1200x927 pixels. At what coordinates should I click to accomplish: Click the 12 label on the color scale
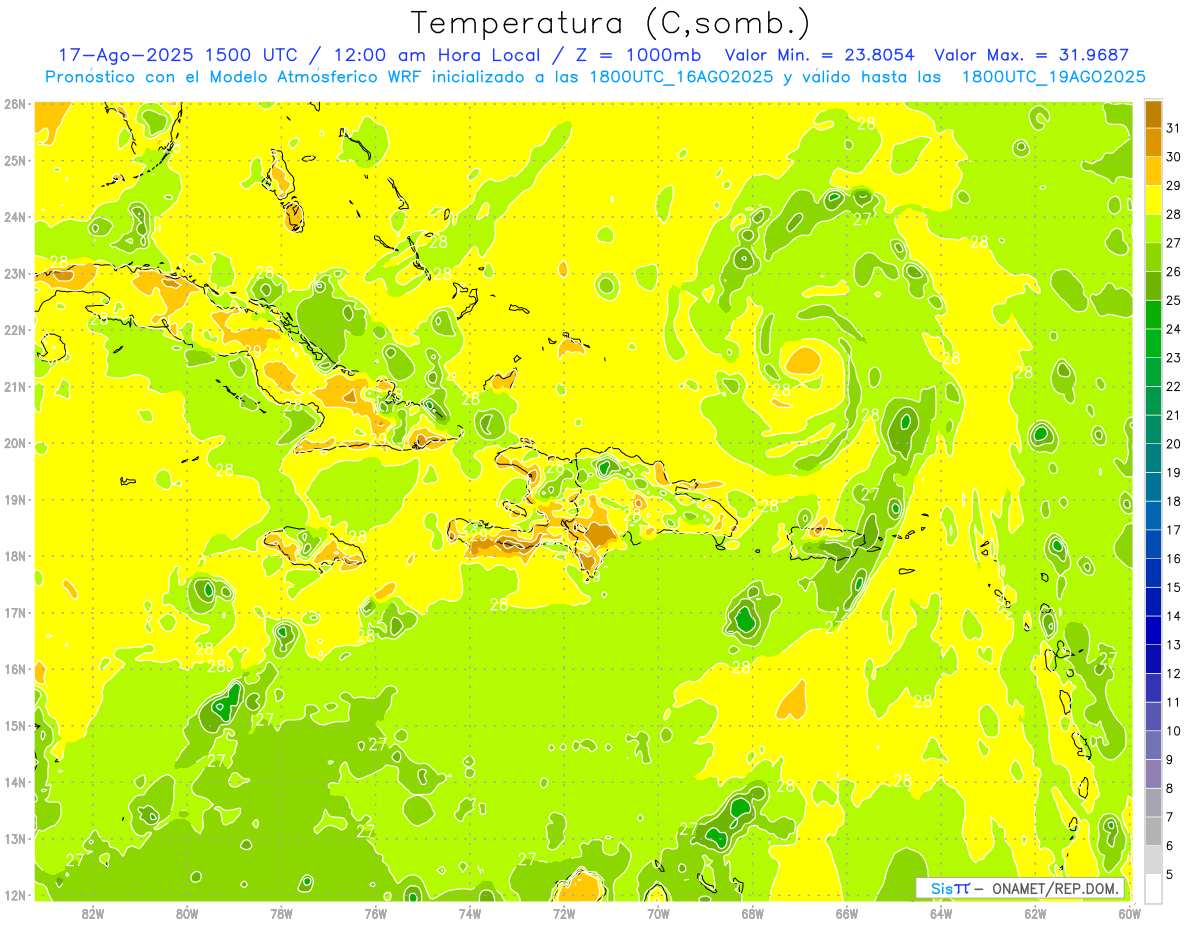click(x=1174, y=673)
